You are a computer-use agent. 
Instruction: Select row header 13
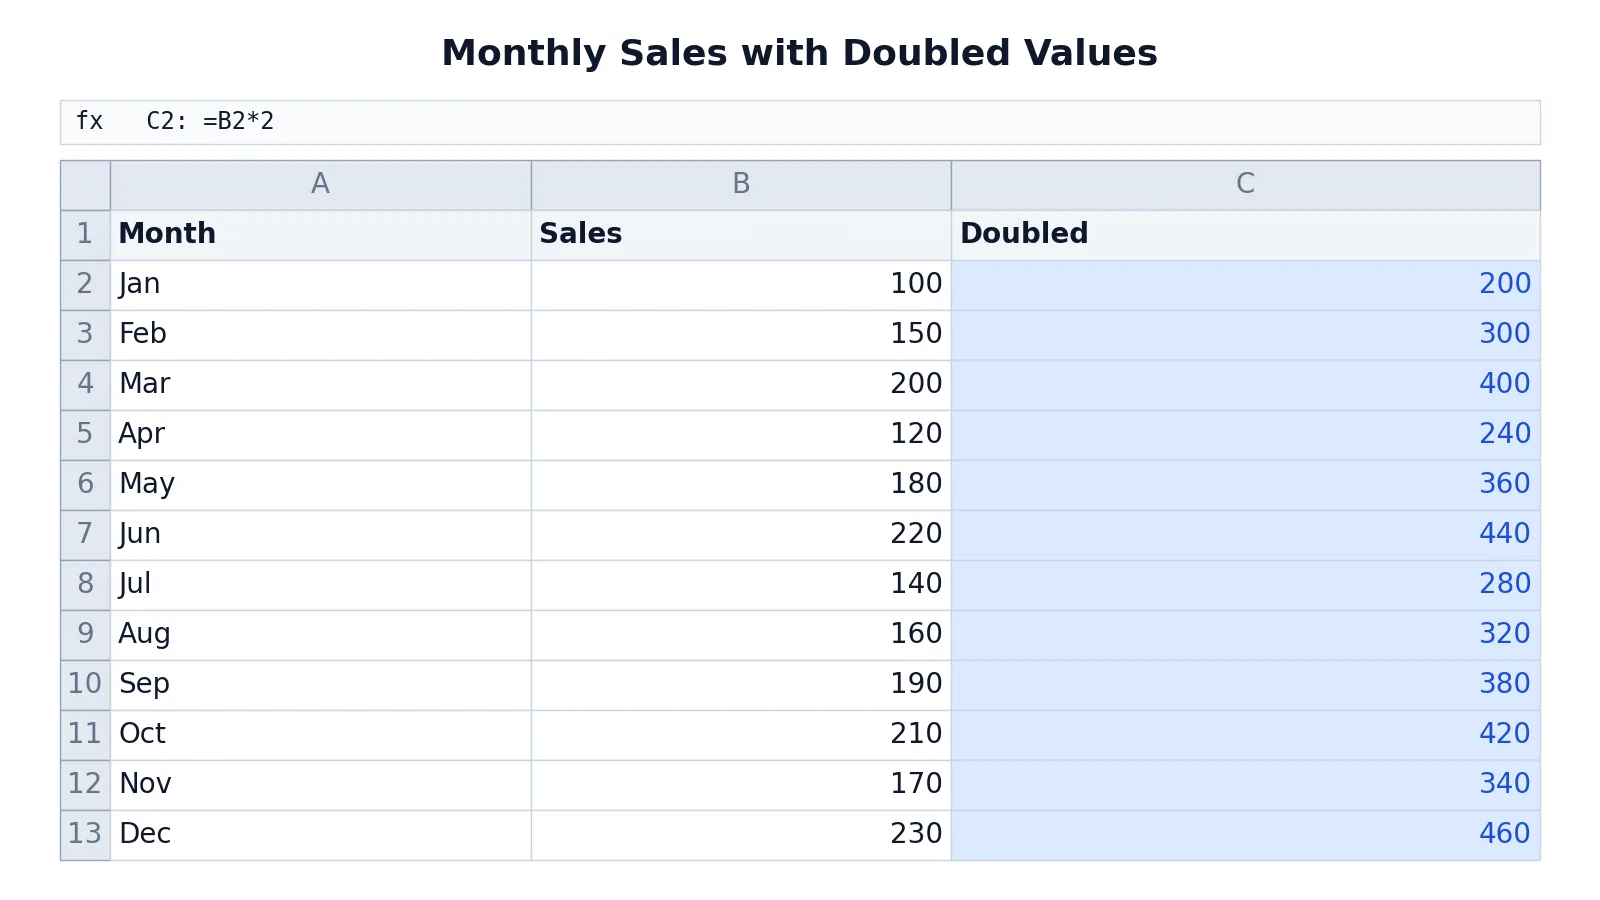(85, 835)
